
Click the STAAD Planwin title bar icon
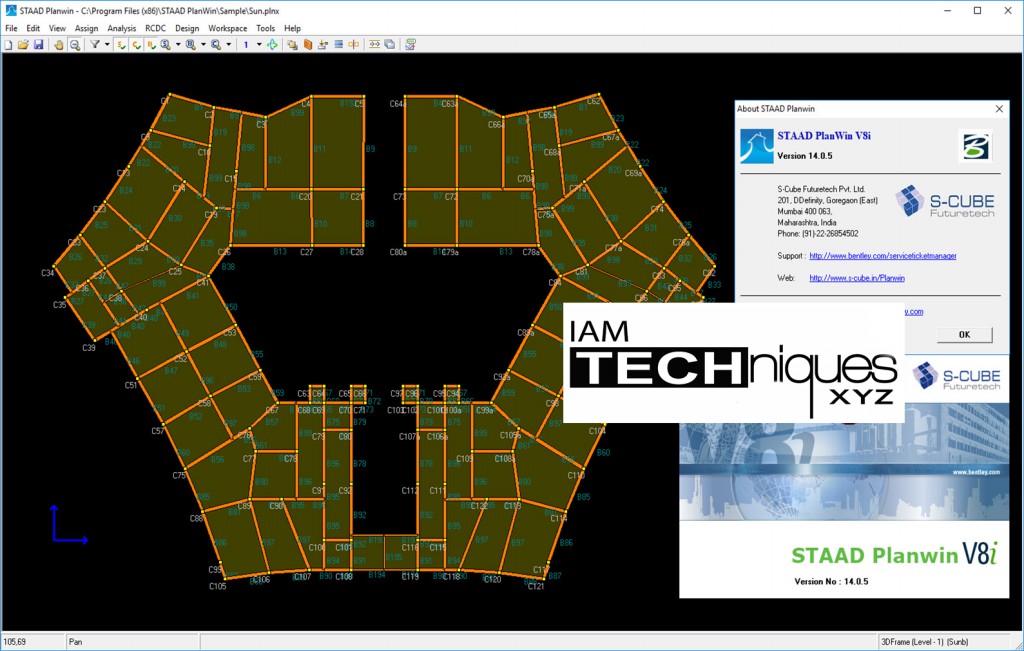(x=10, y=10)
